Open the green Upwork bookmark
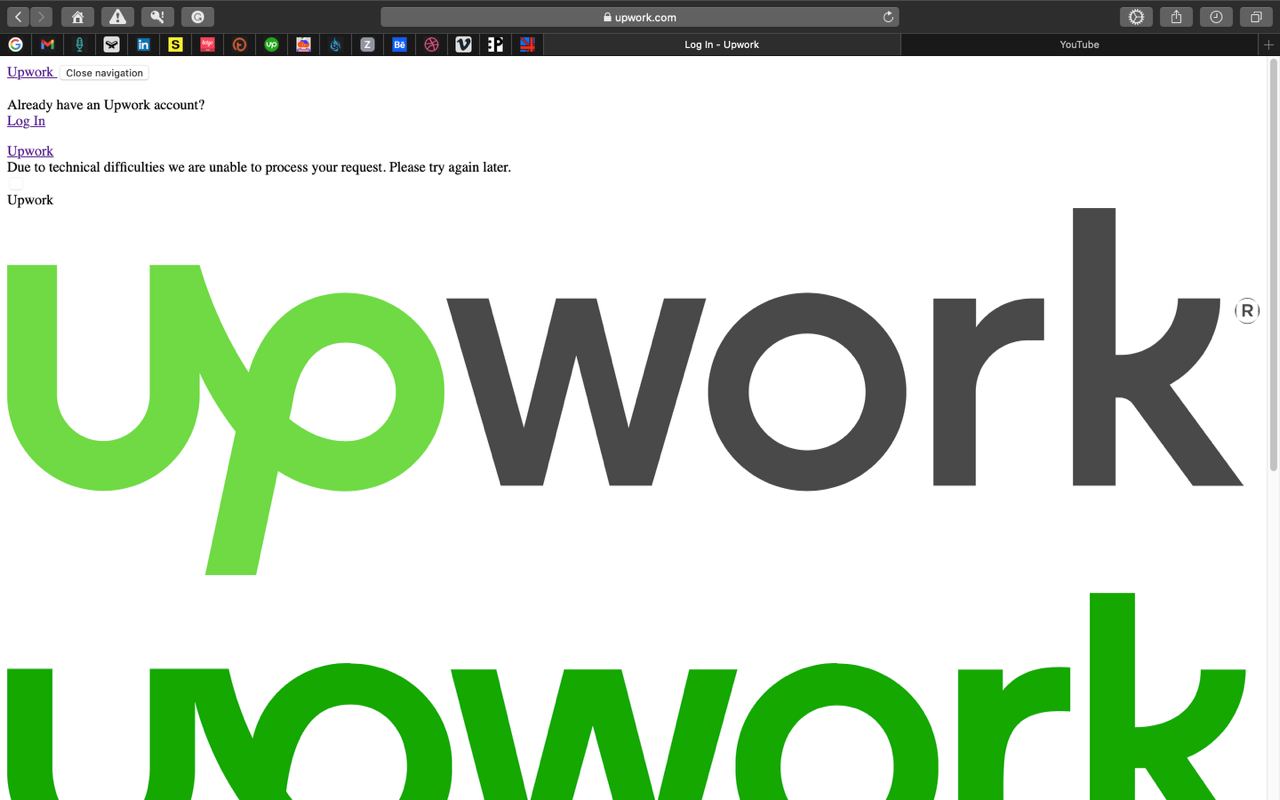 click(271, 44)
